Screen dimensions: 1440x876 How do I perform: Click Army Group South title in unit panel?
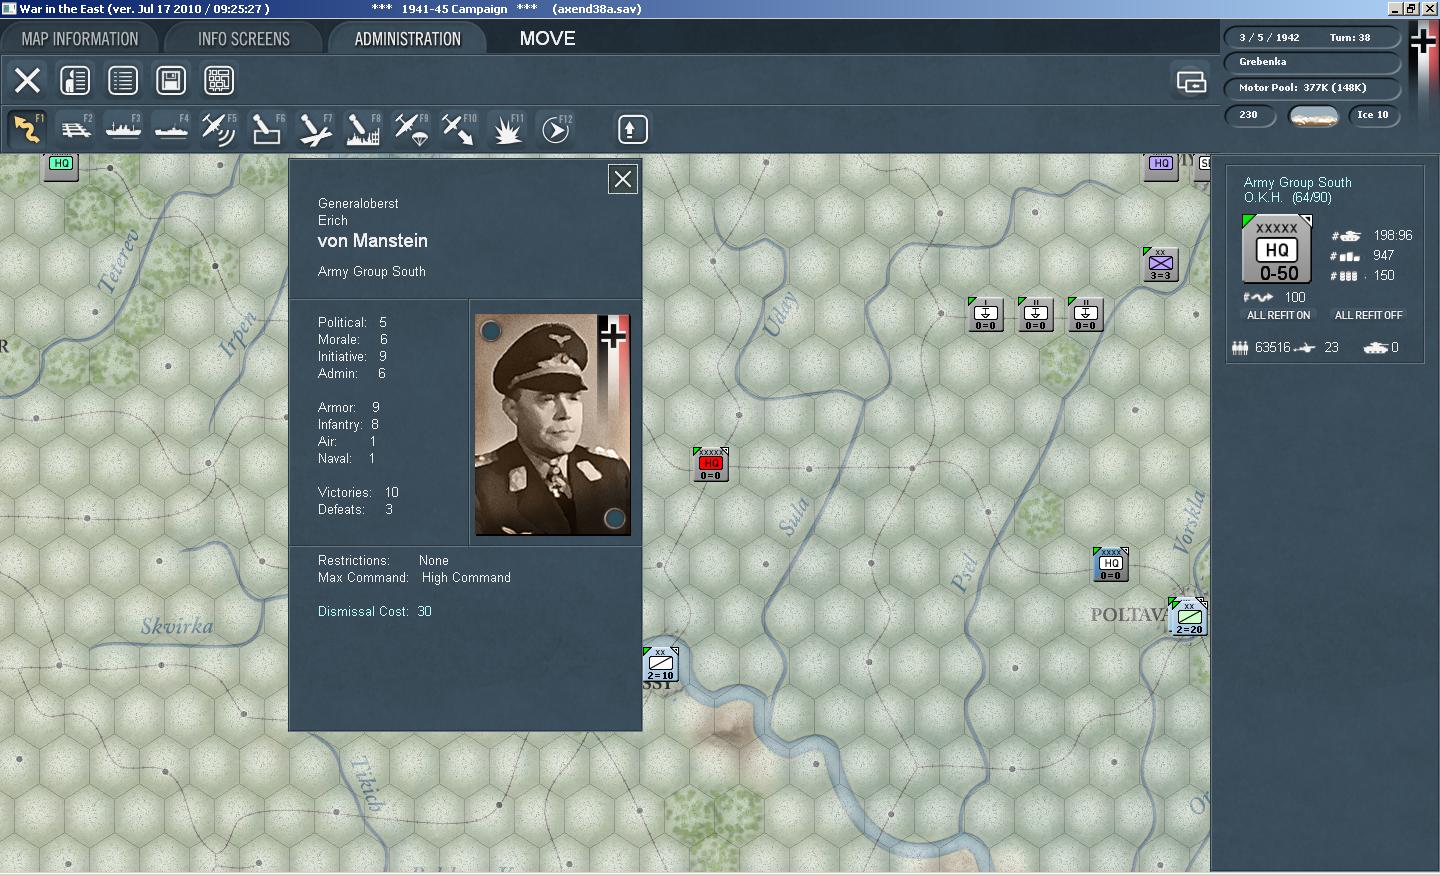pos(1297,182)
